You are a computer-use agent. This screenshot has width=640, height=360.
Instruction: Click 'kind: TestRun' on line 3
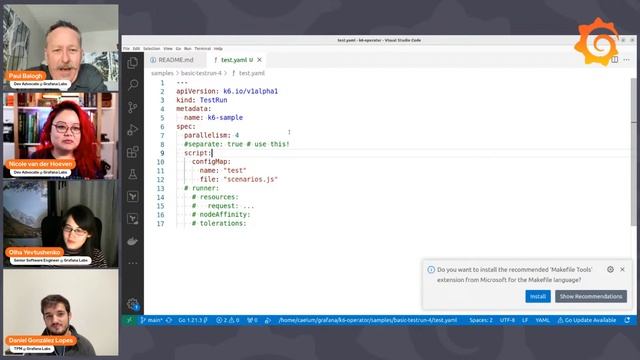point(202,100)
